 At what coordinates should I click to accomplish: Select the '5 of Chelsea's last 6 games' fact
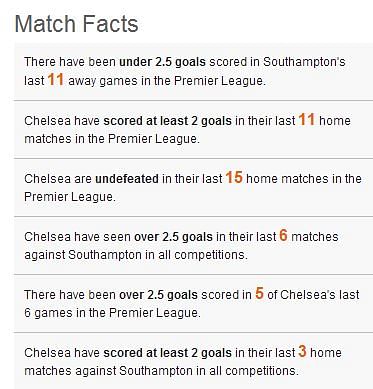(x=193, y=303)
